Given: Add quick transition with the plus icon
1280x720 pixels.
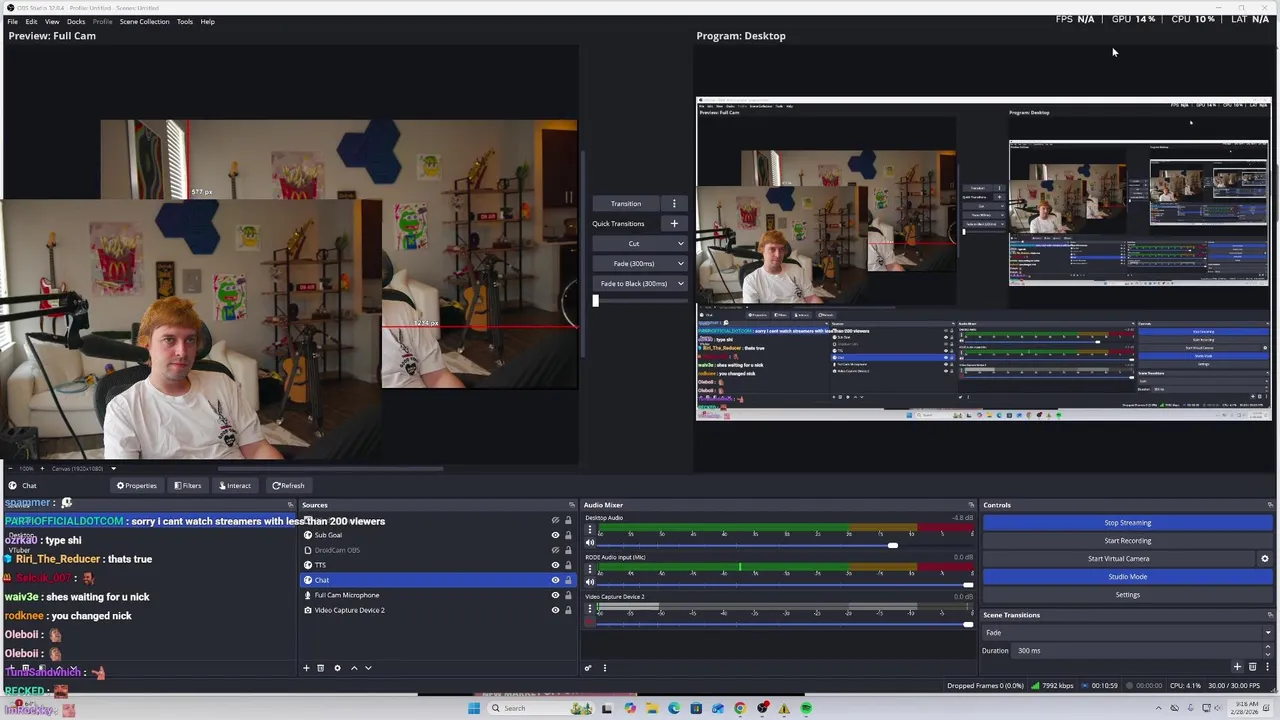Looking at the screenshot, I should (674, 224).
